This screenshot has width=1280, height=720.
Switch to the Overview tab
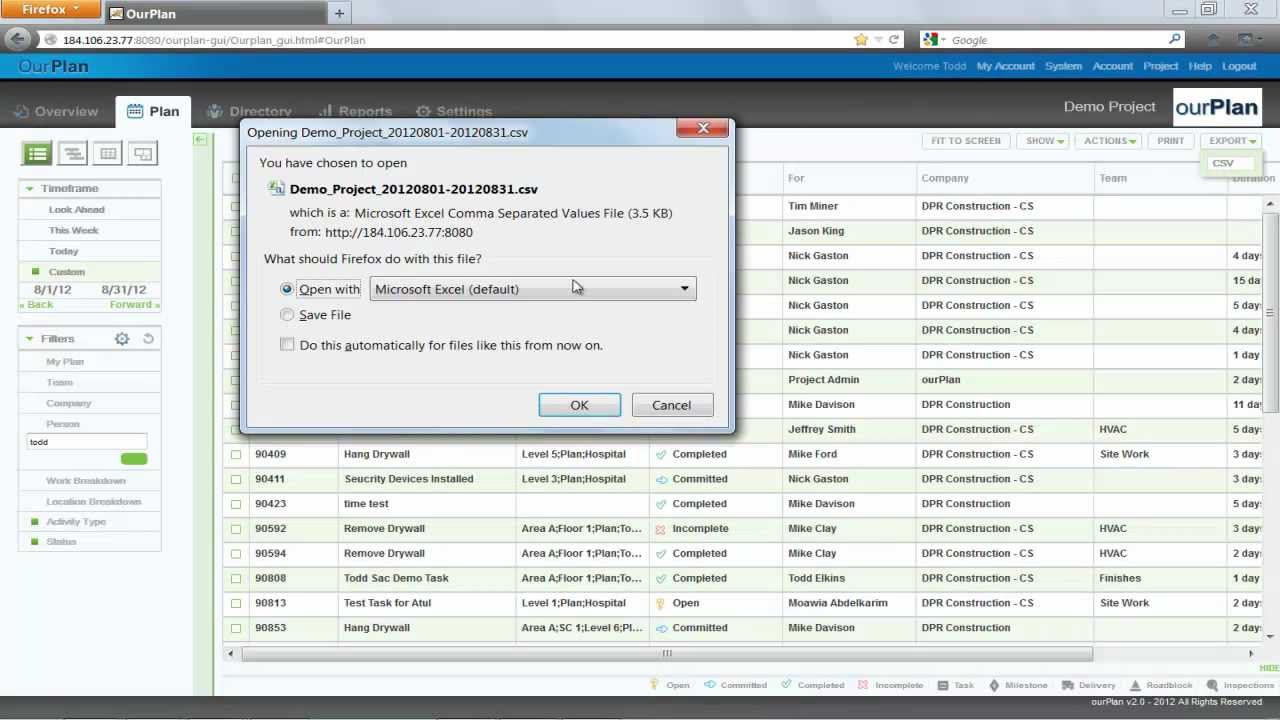tap(56, 111)
